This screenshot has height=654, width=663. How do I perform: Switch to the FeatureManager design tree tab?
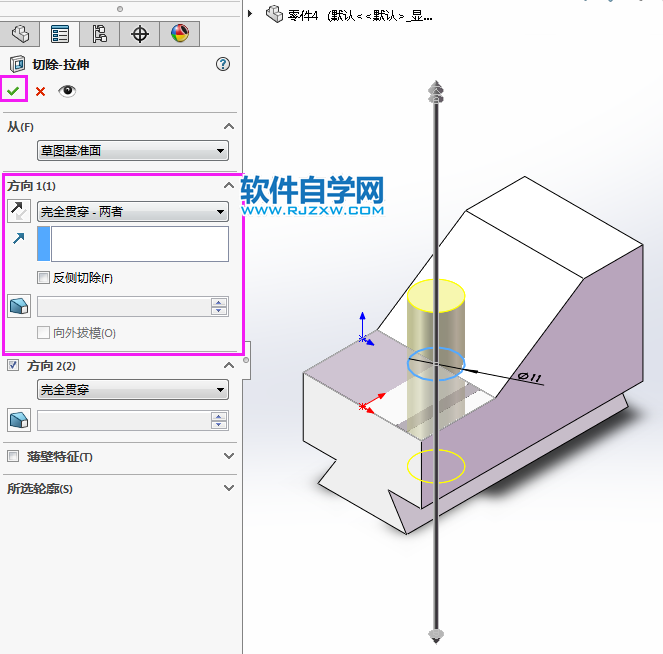[20, 34]
